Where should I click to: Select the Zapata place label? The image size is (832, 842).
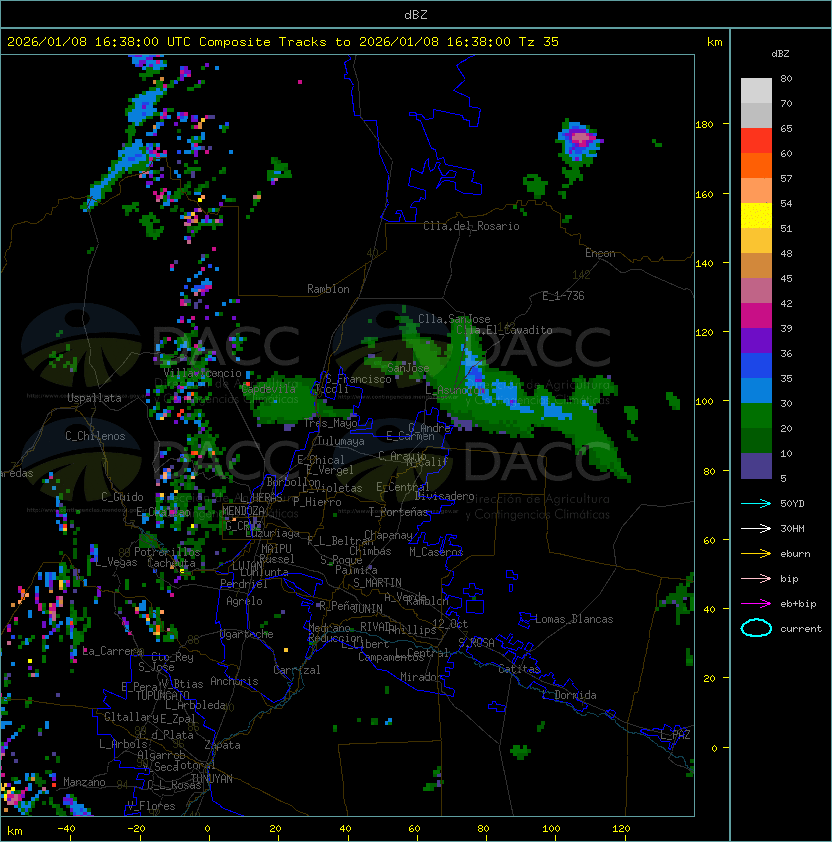(x=222, y=745)
